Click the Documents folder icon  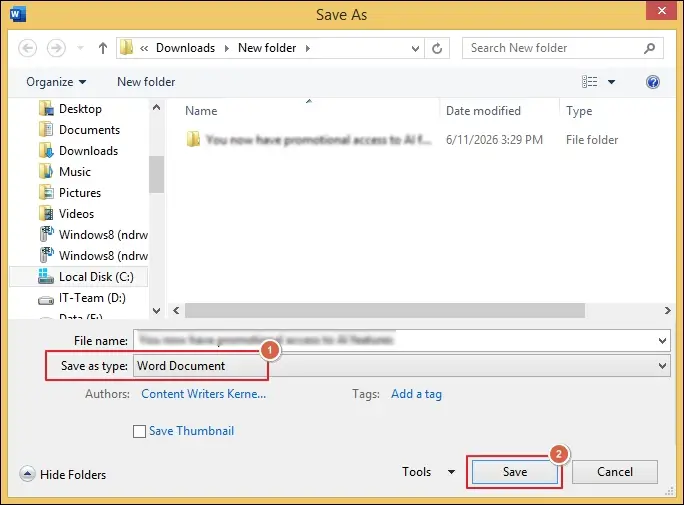pos(46,129)
